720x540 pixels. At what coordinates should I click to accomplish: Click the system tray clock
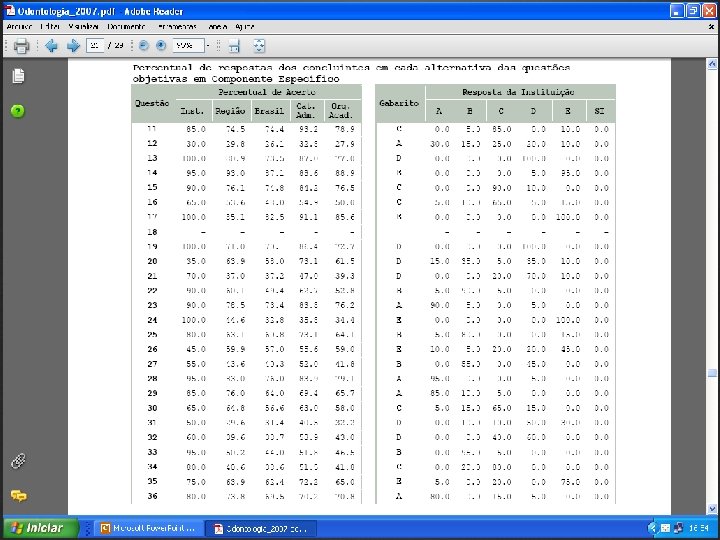tap(698, 528)
